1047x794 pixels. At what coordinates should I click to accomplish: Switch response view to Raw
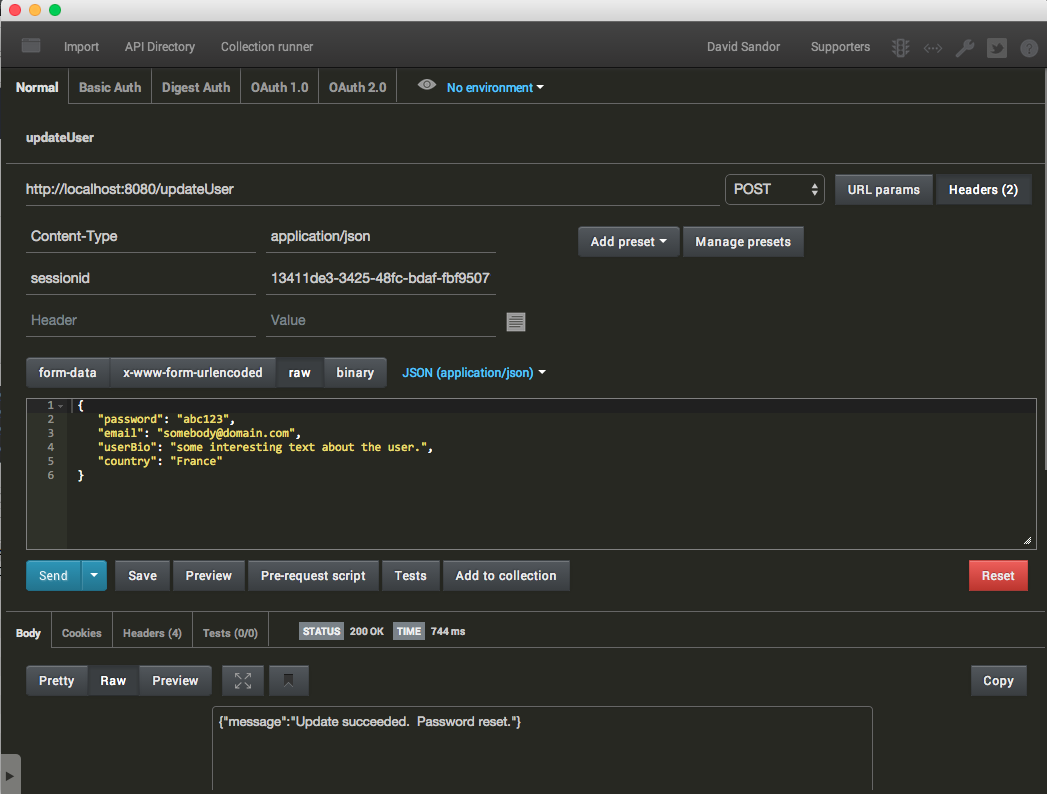tap(113, 680)
